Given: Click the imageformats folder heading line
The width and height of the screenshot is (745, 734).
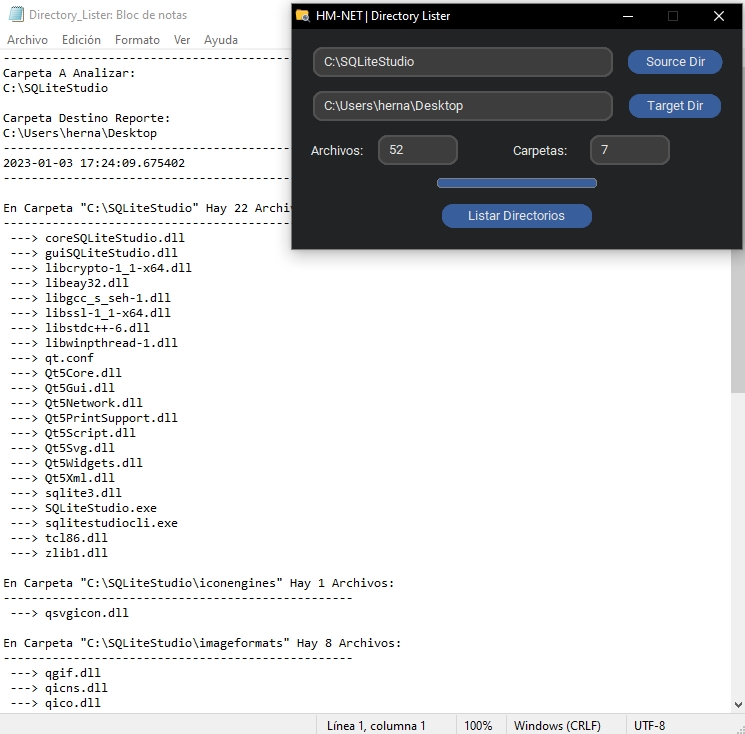Looking at the screenshot, I should pos(202,643).
